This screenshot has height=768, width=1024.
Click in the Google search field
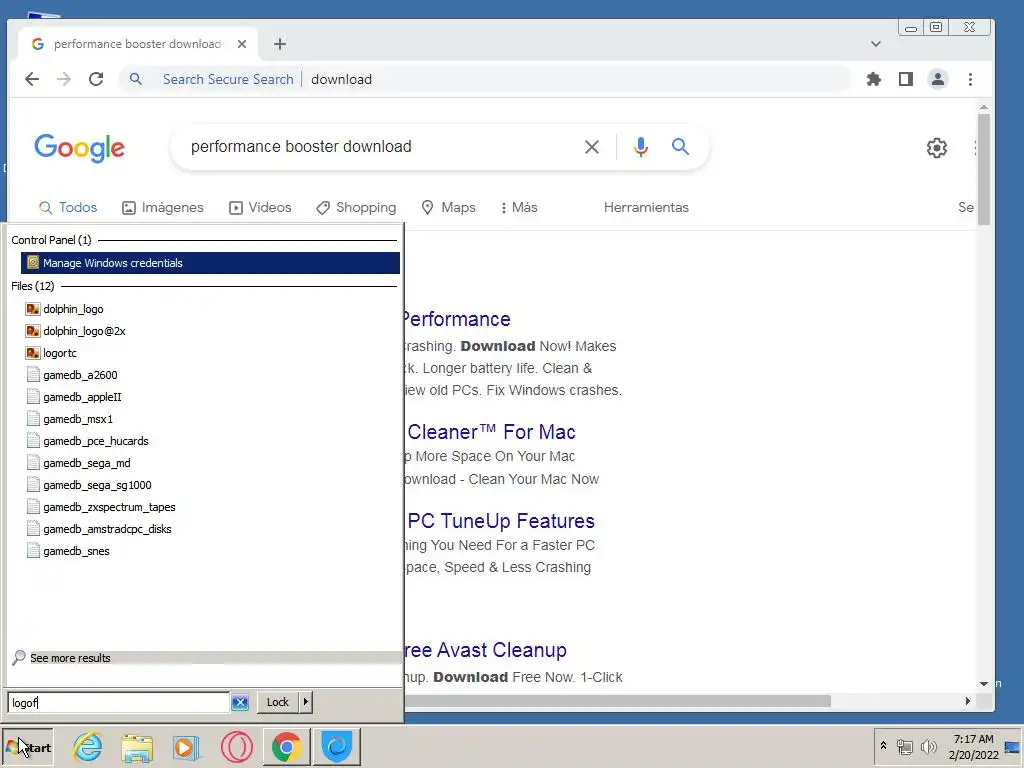click(x=379, y=147)
